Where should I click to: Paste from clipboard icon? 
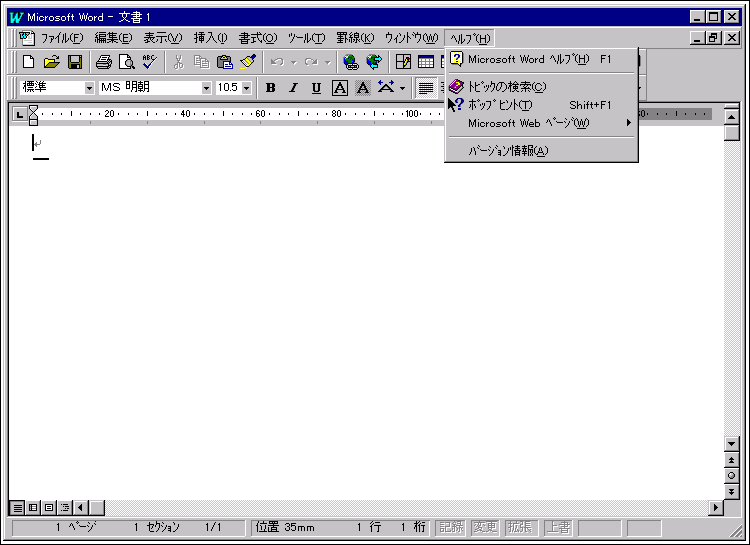pos(224,62)
